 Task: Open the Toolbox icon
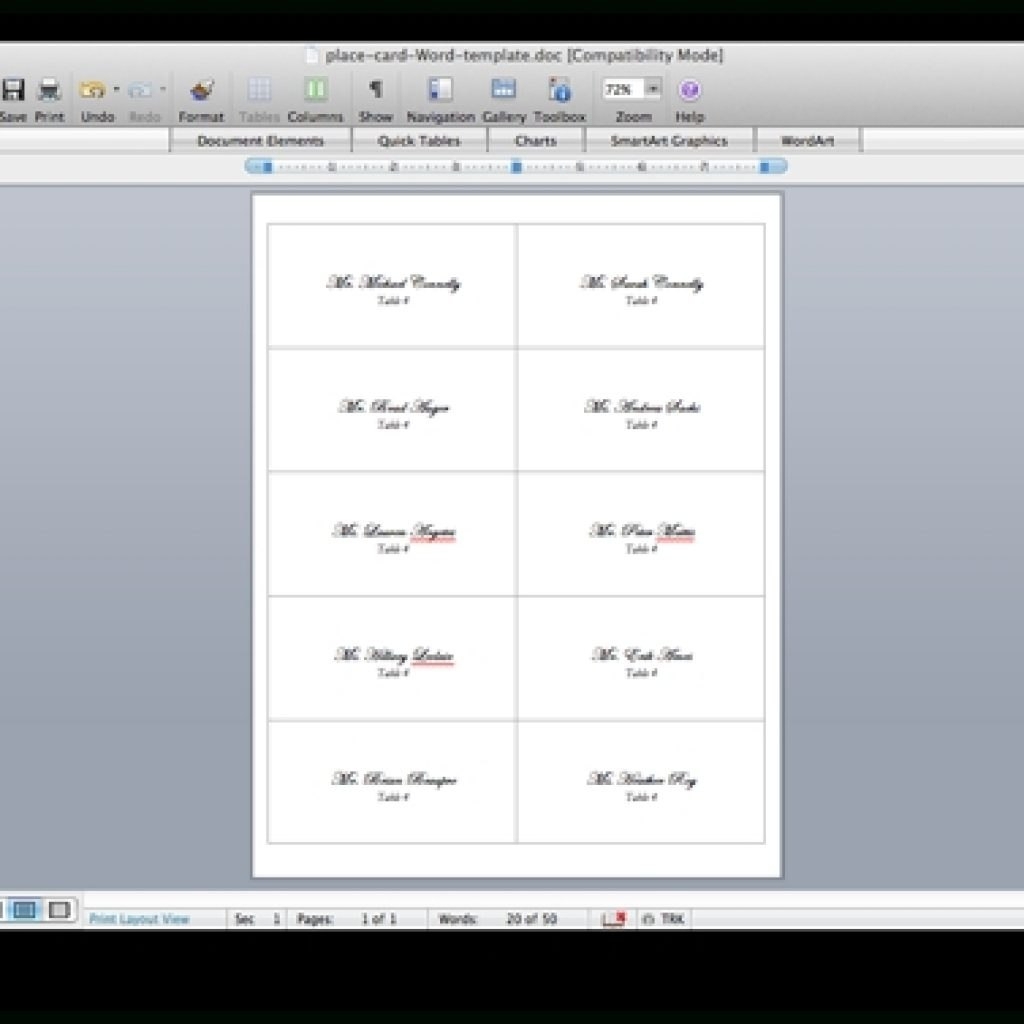559,91
